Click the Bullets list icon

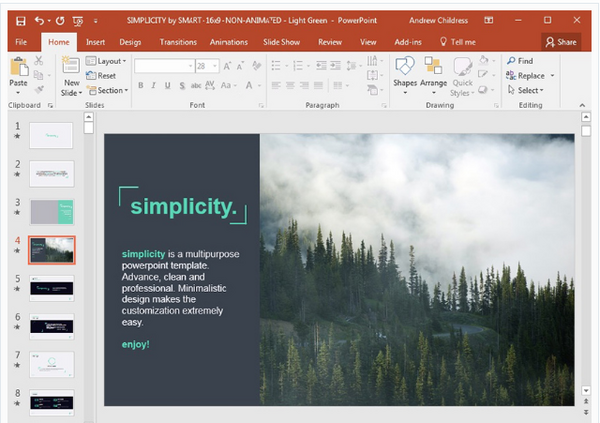276,66
